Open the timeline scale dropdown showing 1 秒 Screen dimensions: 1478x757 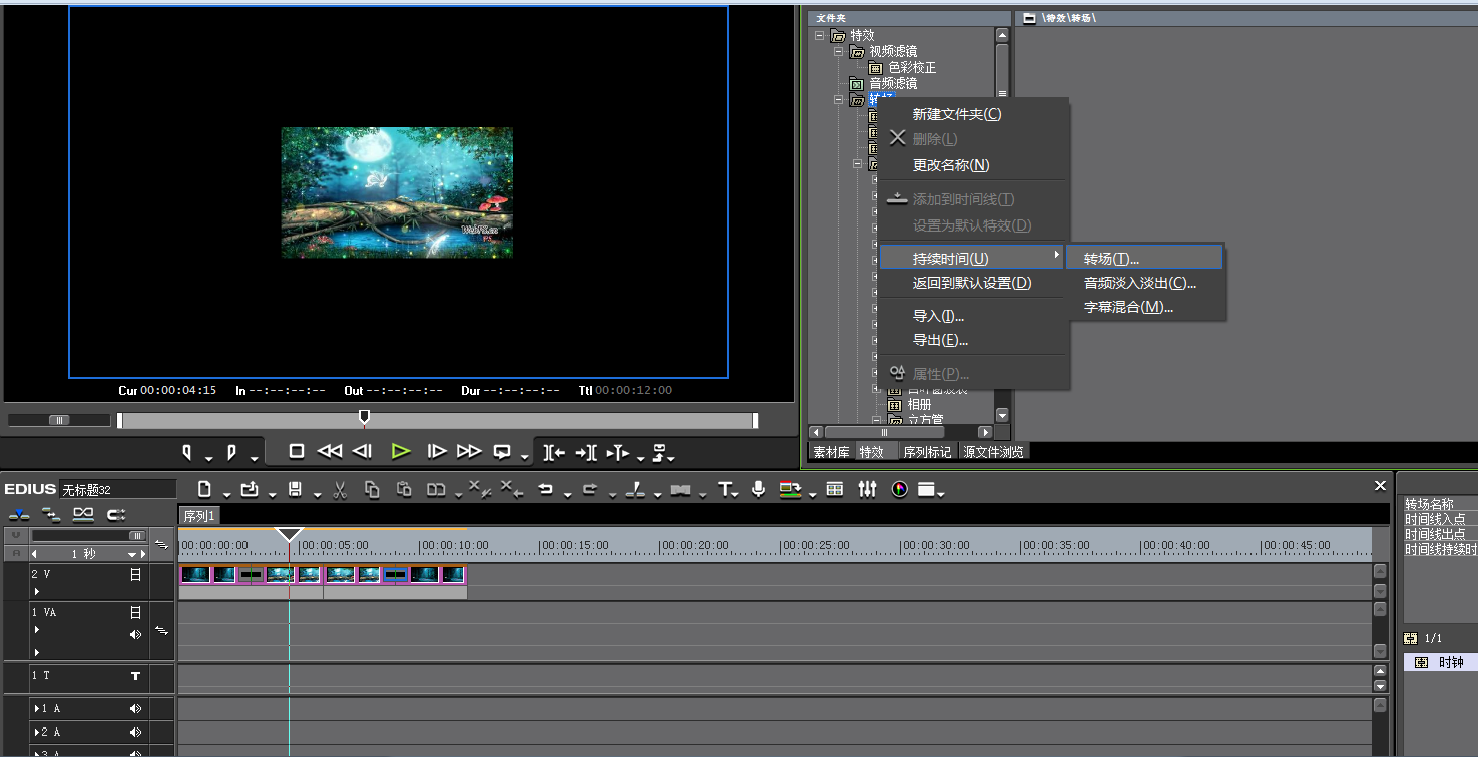pyautogui.click(x=88, y=554)
